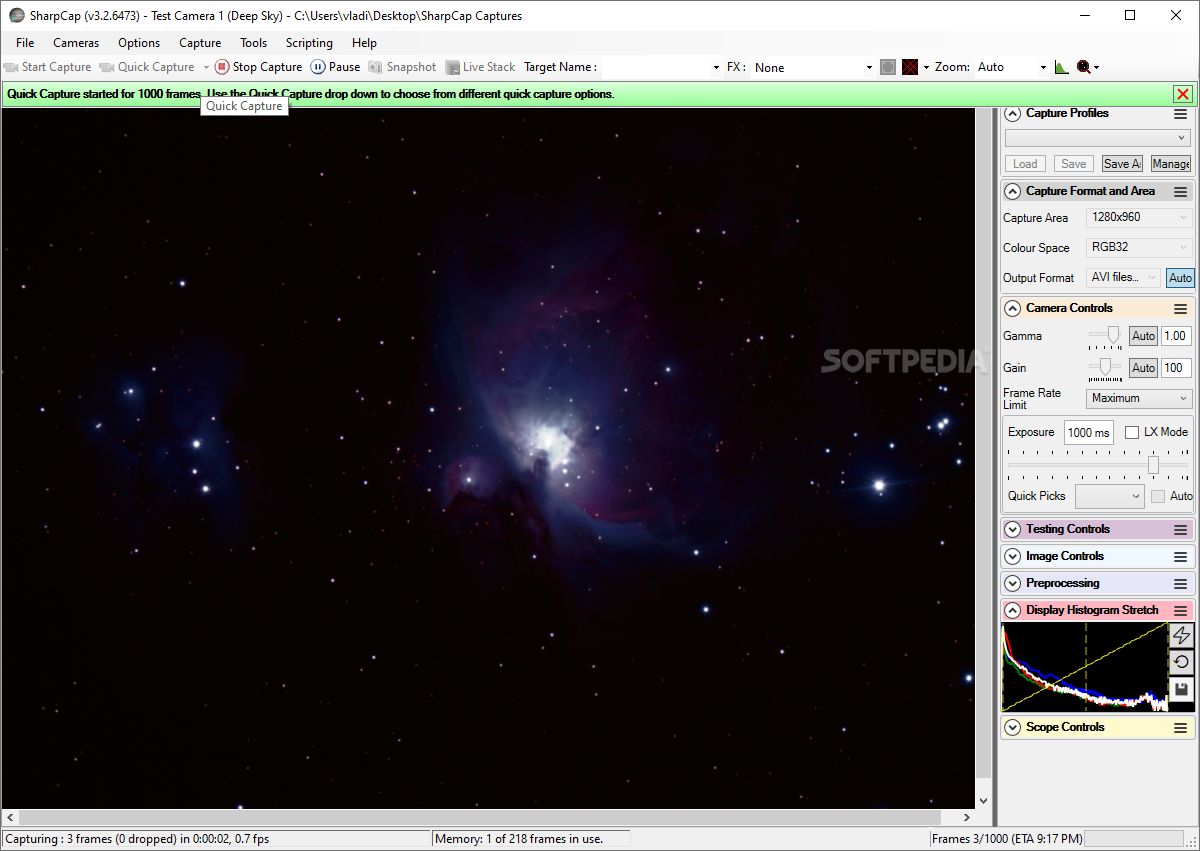Click the horizontal scrollbar under image
The height and width of the screenshot is (851, 1200).
(487, 819)
